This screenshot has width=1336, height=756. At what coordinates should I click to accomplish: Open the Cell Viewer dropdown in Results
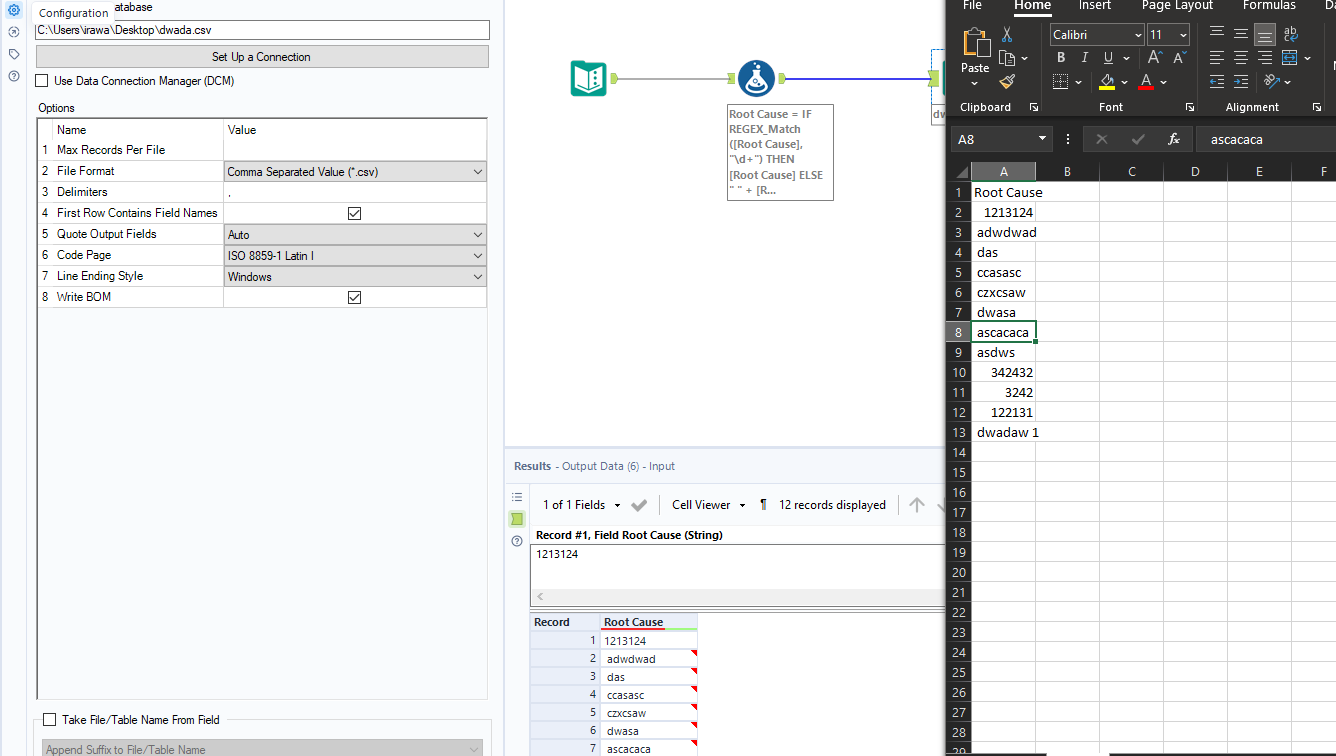[x=708, y=505]
